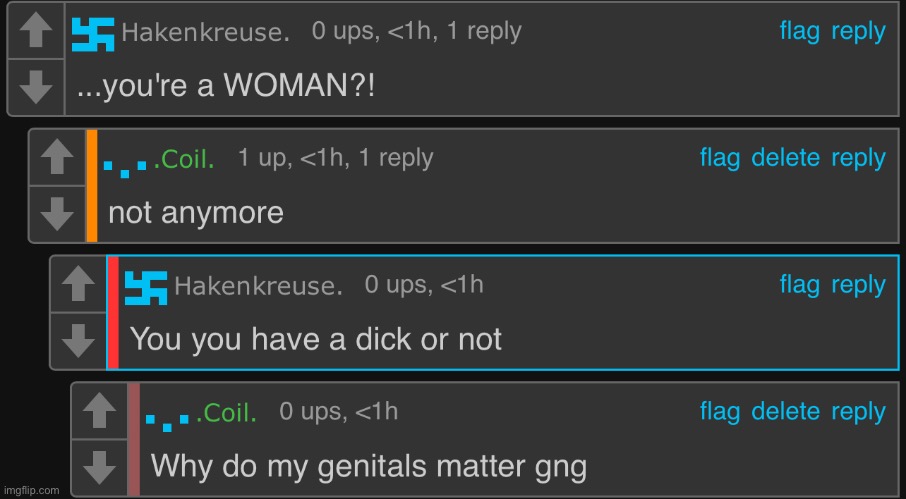Reply to the top comment
Screen dimensions: 906x499
click(858, 31)
